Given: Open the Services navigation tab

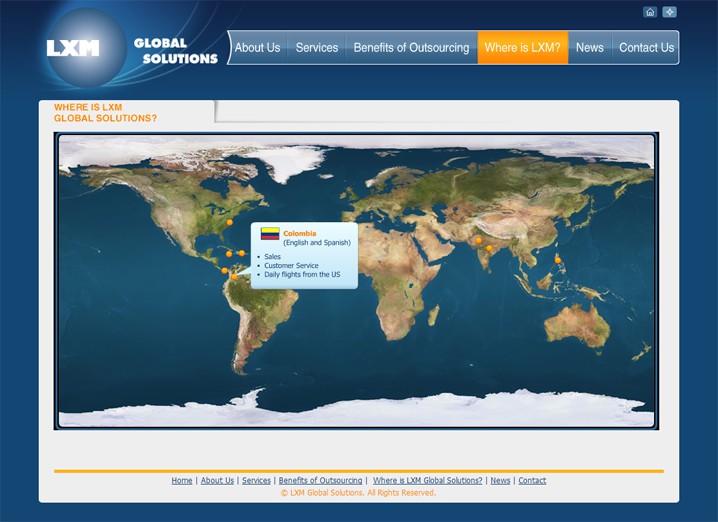Looking at the screenshot, I should pyautogui.click(x=316, y=48).
